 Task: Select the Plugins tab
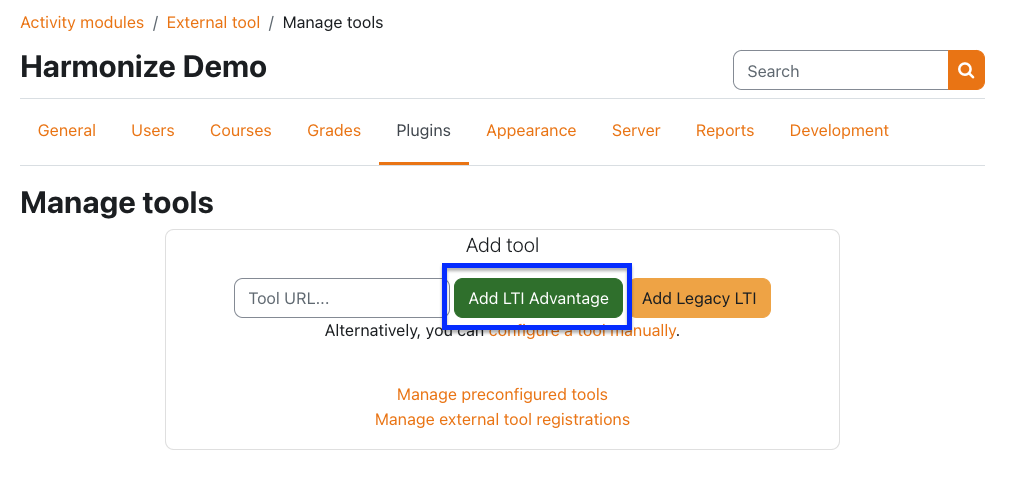[x=424, y=131]
